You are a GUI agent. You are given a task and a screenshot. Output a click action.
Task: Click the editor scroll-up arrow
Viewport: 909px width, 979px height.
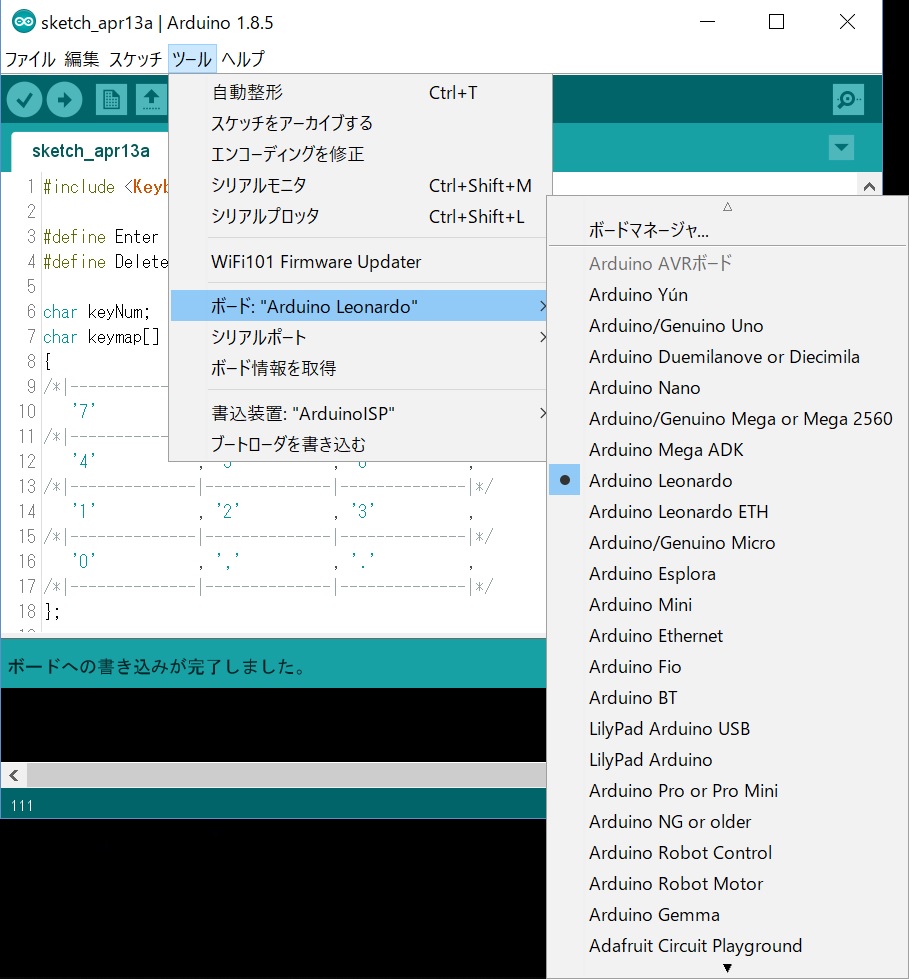point(869,186)
